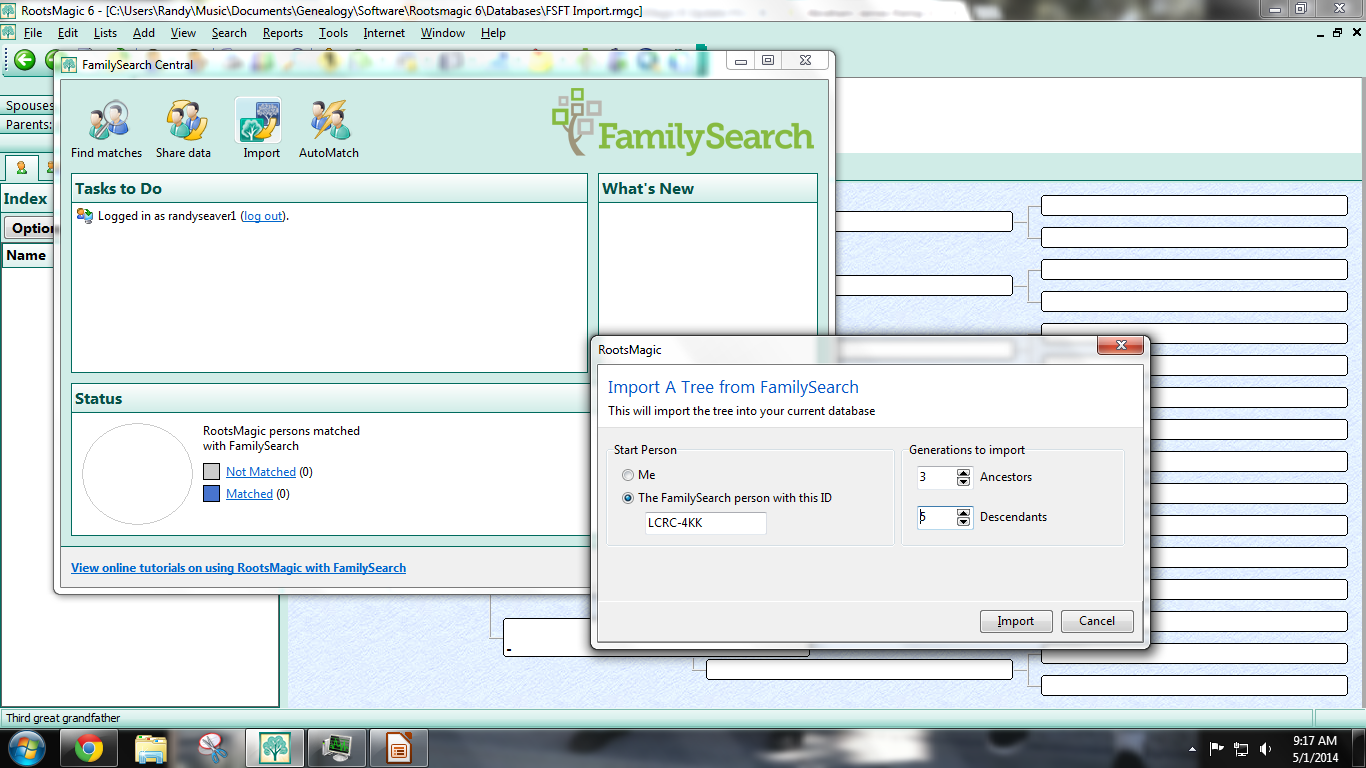The height and width of the screenshot is (768, 1366).
Task: Click the FamilySearch ID input field
Action: (x=706, y=523)
